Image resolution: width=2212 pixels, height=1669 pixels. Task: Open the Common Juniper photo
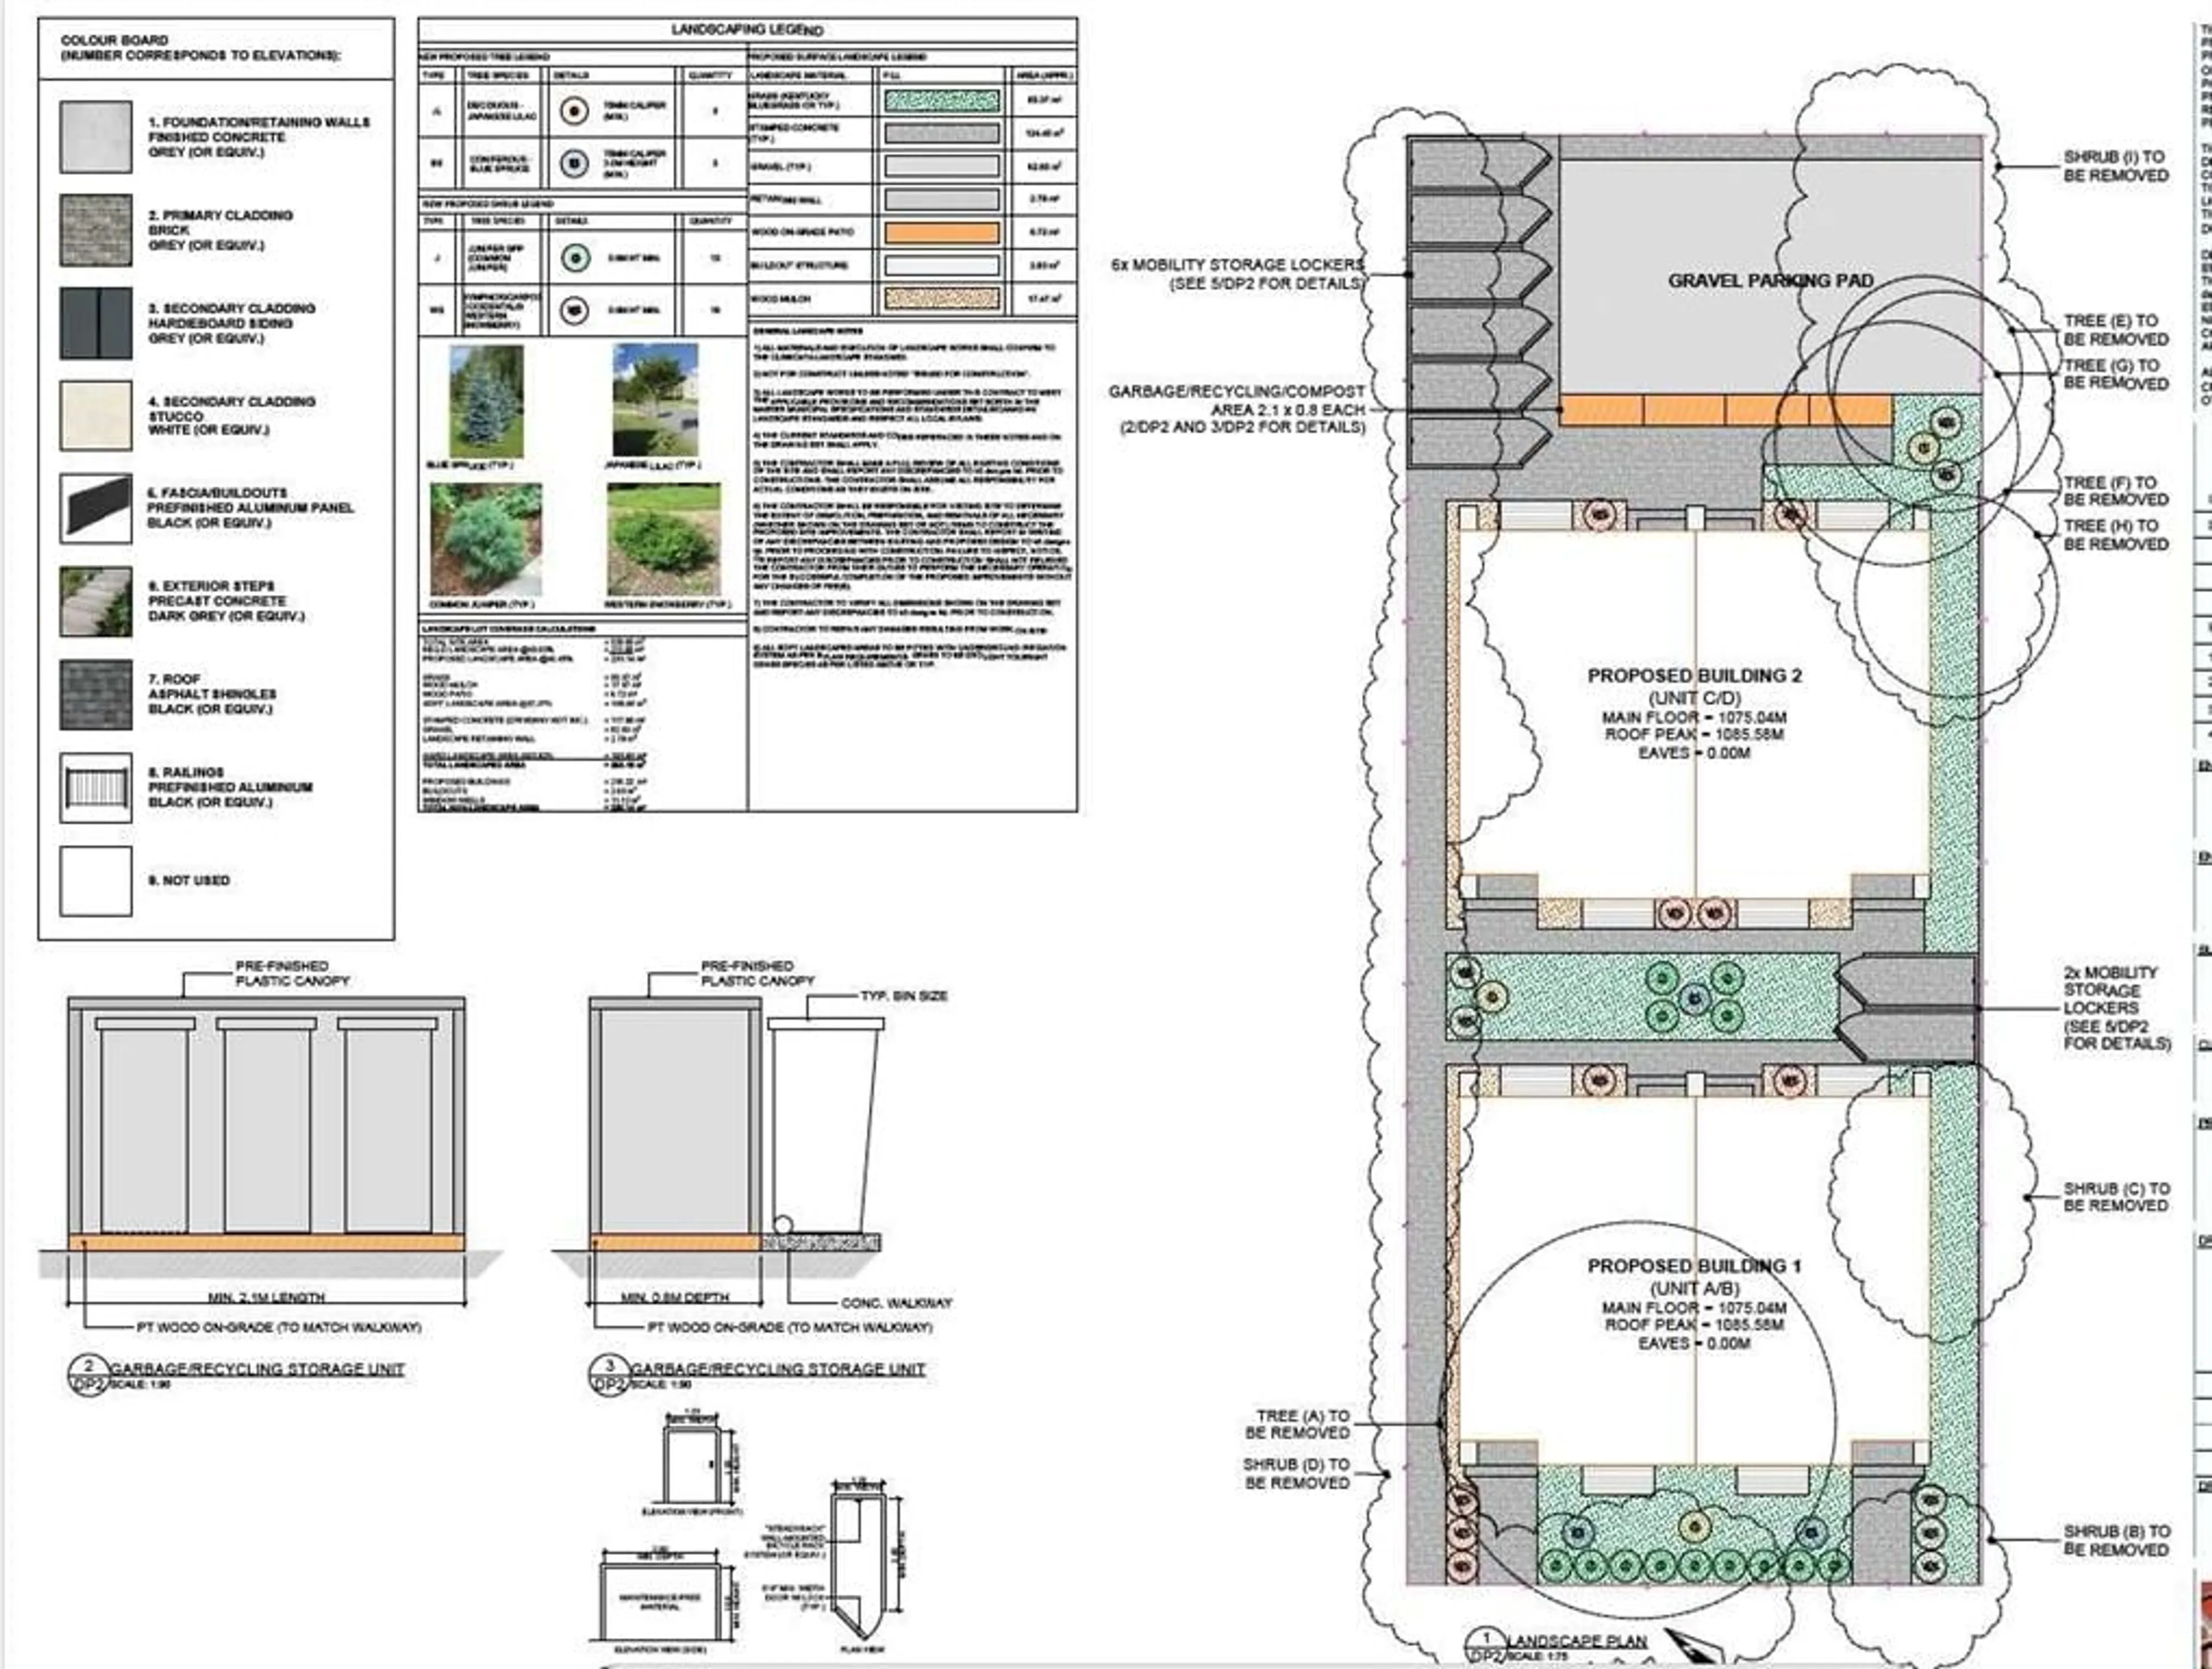click(x=486, y=540)
